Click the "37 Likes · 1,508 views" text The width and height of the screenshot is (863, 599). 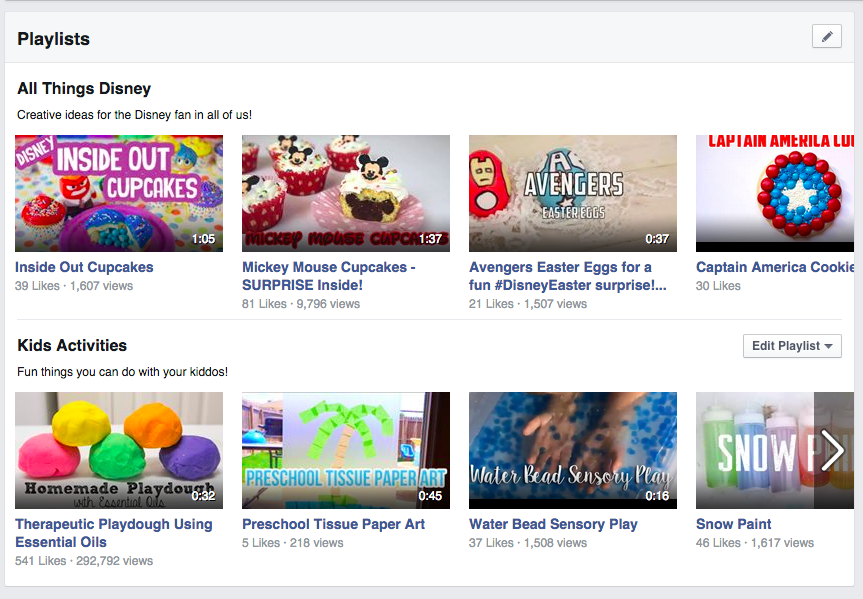(528, 543)
